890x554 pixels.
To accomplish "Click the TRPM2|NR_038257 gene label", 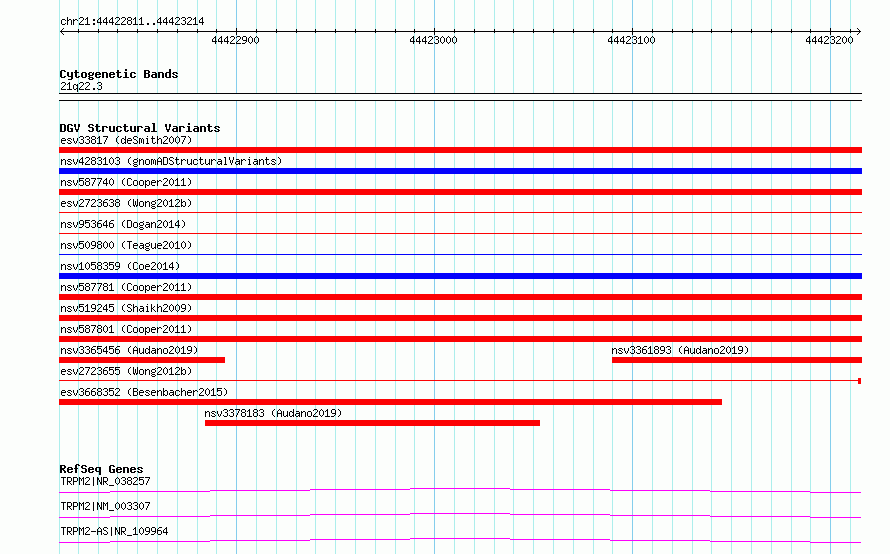I will click(x=105, y=481).
